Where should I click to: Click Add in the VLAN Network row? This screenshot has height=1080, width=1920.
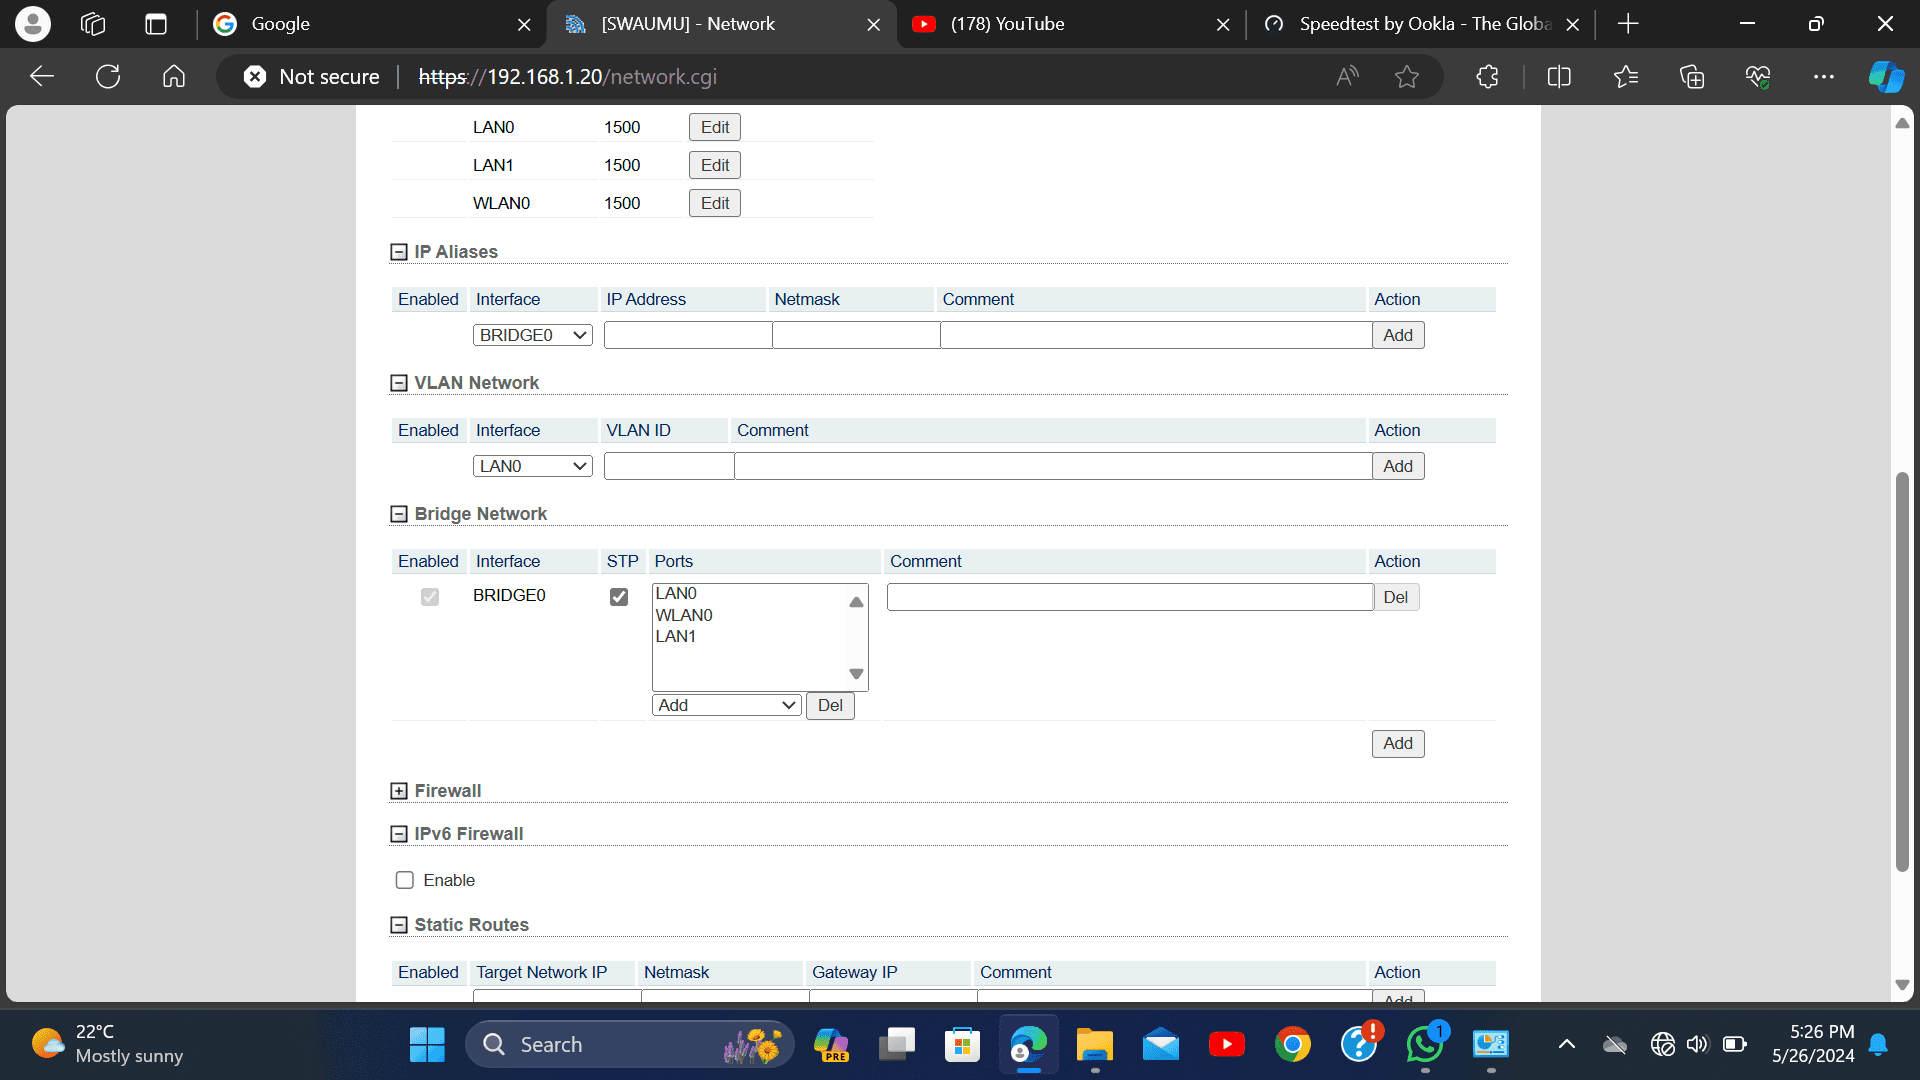click(1398, 466)
